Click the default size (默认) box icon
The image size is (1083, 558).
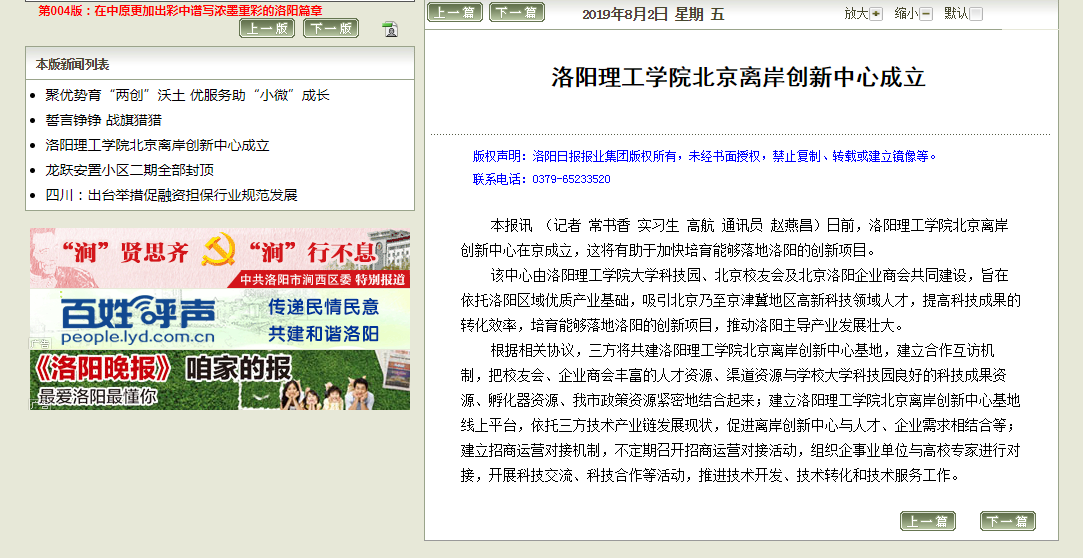976,14
